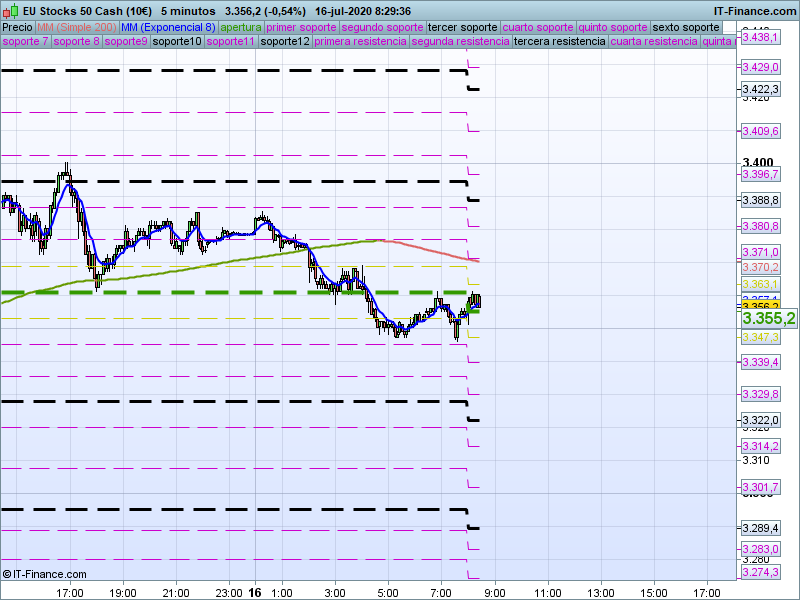Select the 'soporte10' legend item
Viewport: 800px width, 600px height.
click(x=178, y=42)
